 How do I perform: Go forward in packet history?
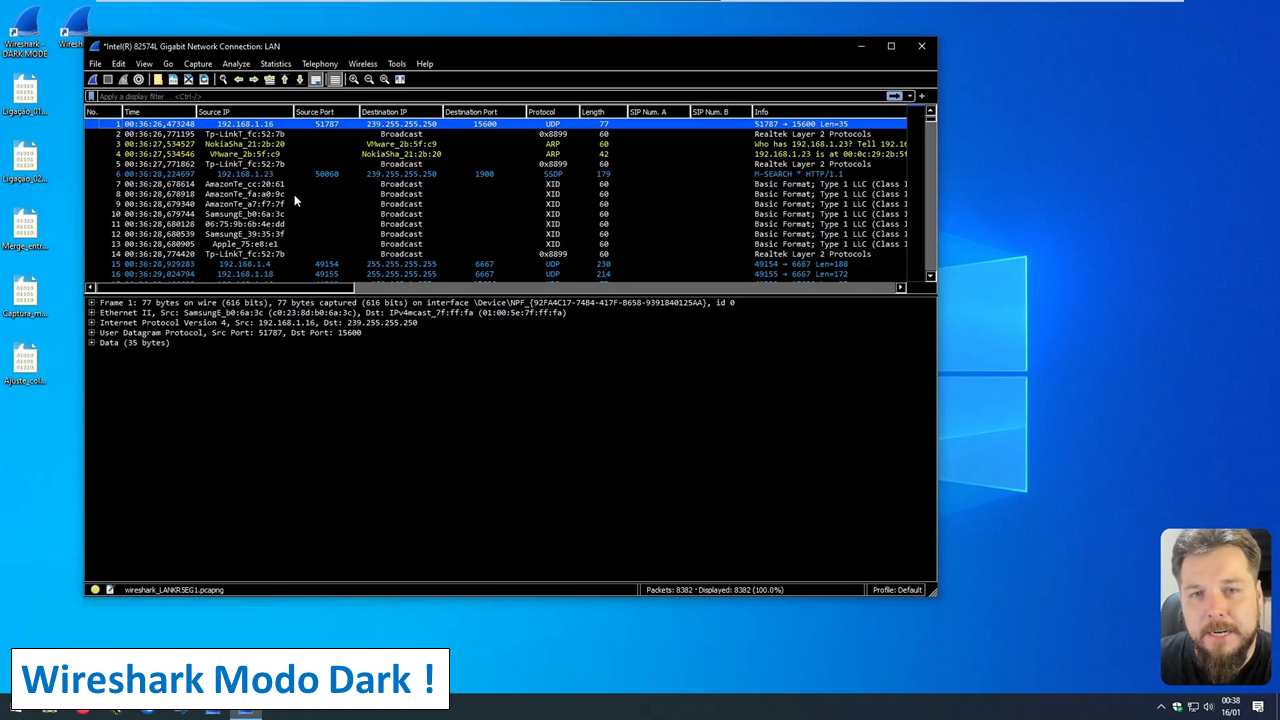(253, 80)
